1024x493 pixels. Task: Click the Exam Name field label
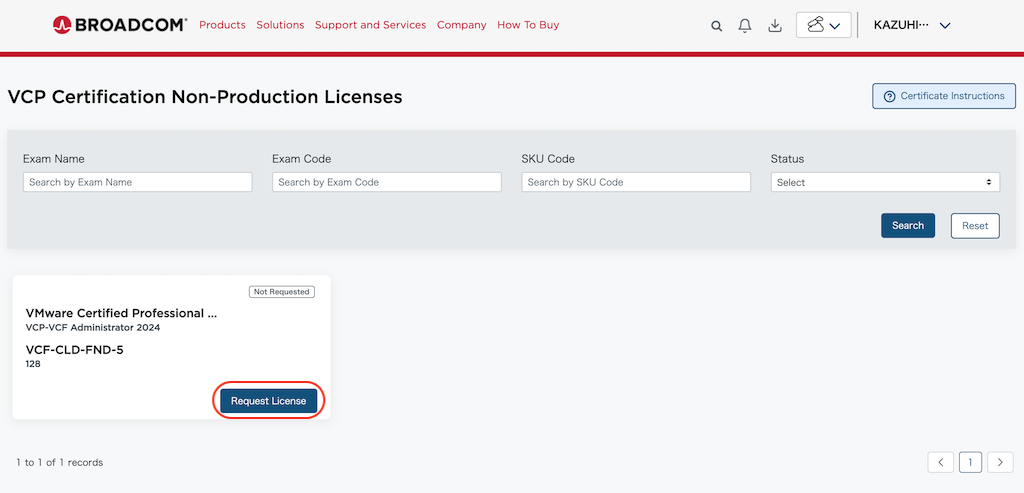coord(54,159)
